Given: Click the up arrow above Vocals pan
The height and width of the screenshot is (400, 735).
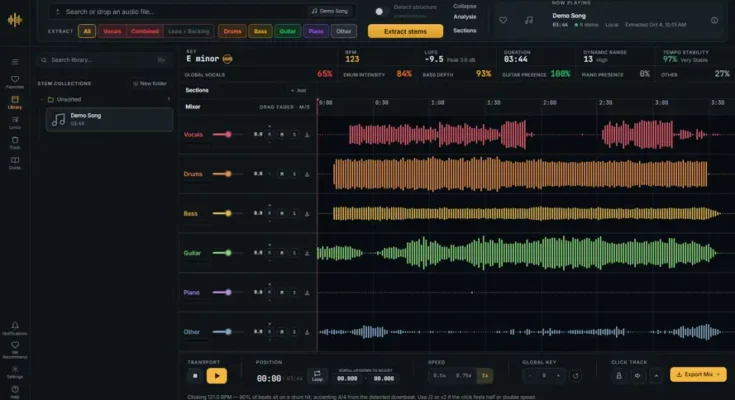Looking at the screenshot, I should [x=270, y=126].
